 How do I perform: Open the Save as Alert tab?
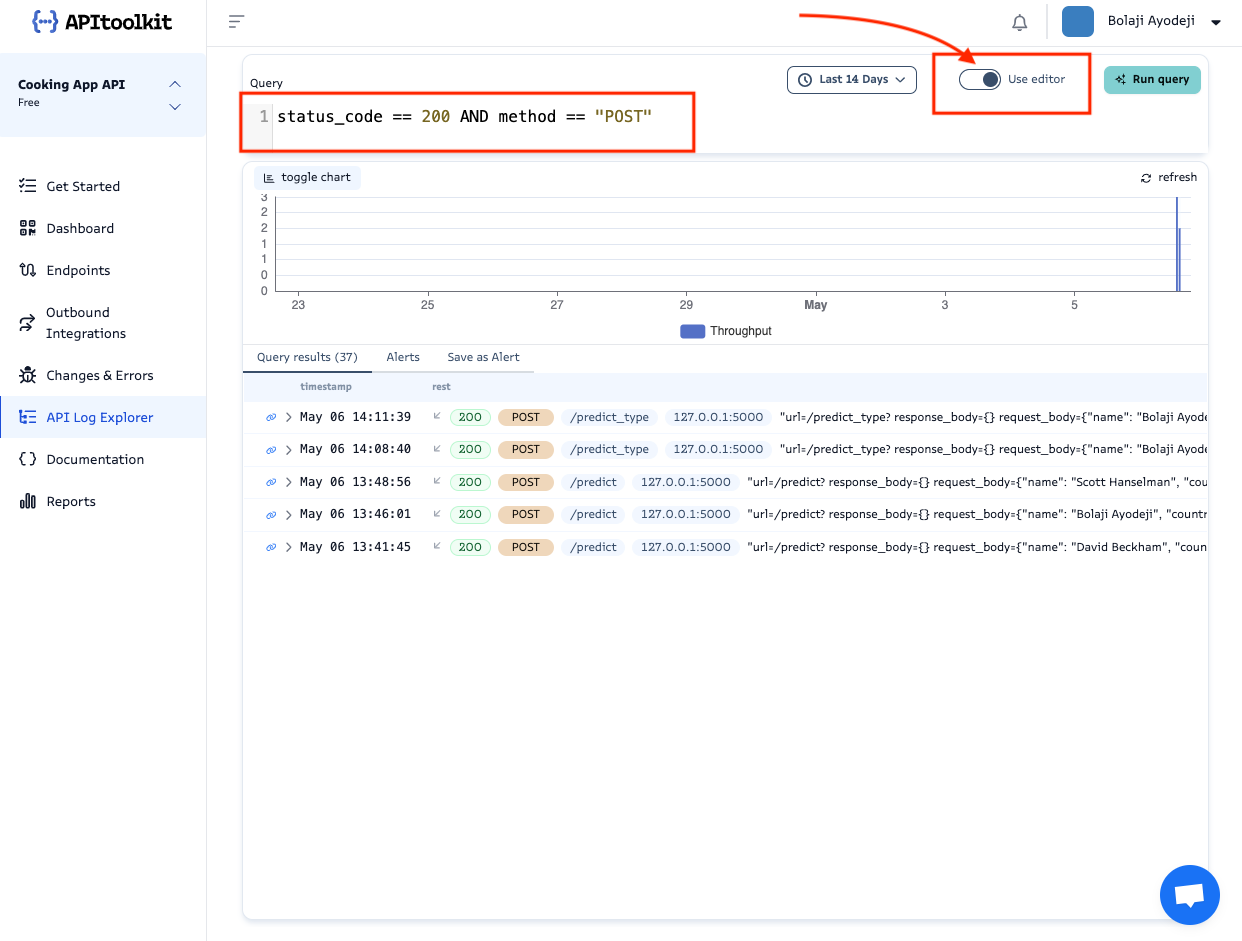484,357
